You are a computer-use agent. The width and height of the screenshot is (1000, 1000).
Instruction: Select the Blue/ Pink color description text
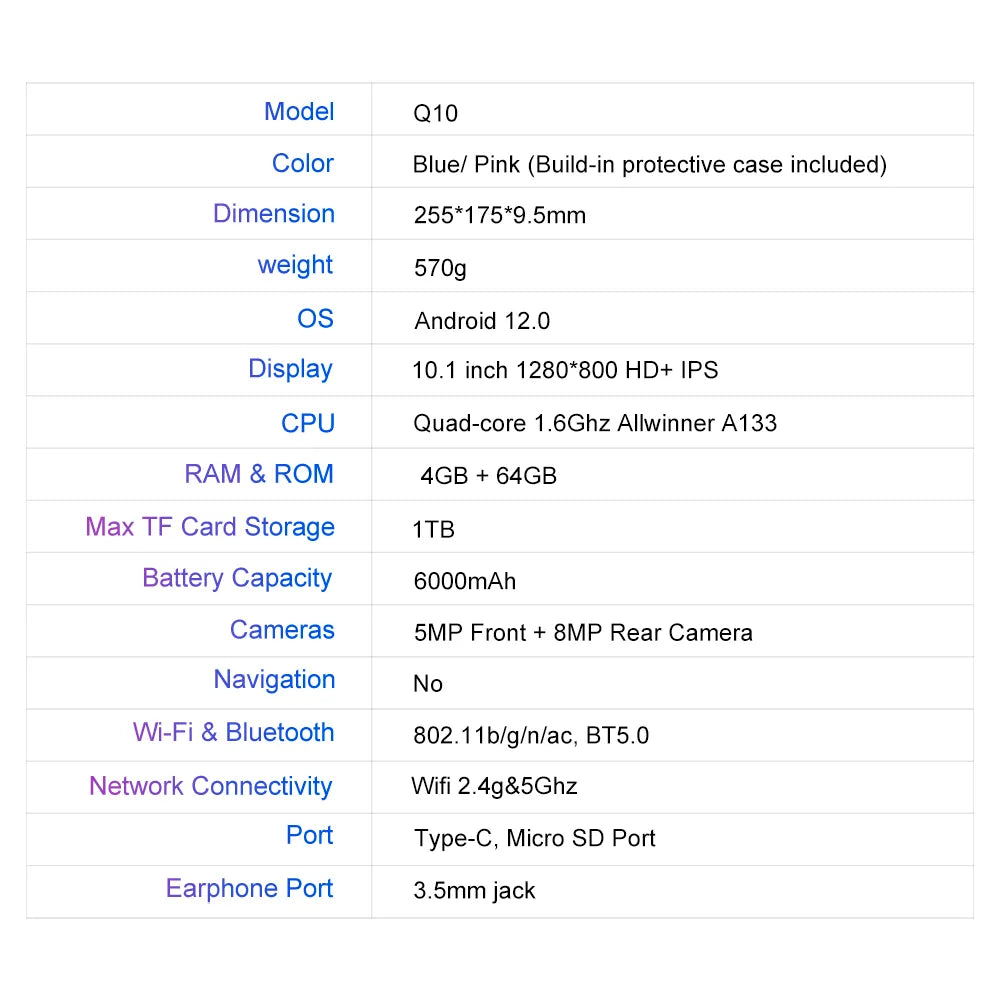[x=649, y=164]
